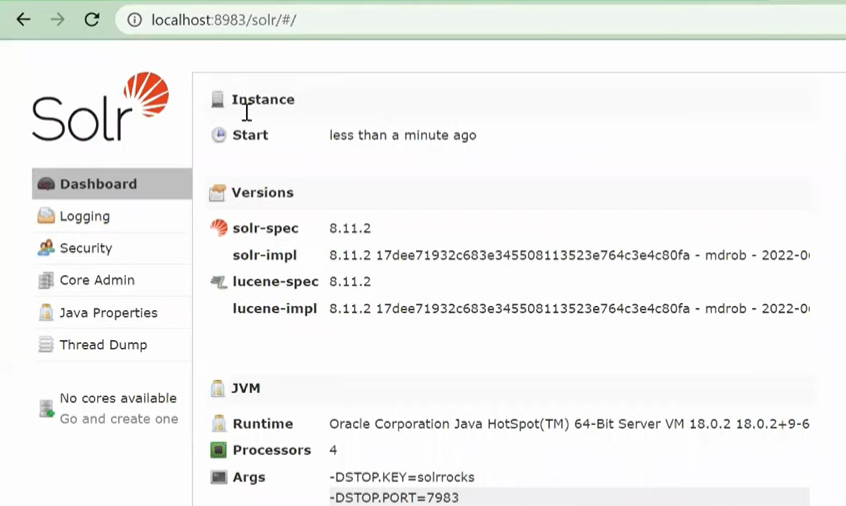Click the No cores available server icon
The image size is (846, 506).
(x=46, y=408)
